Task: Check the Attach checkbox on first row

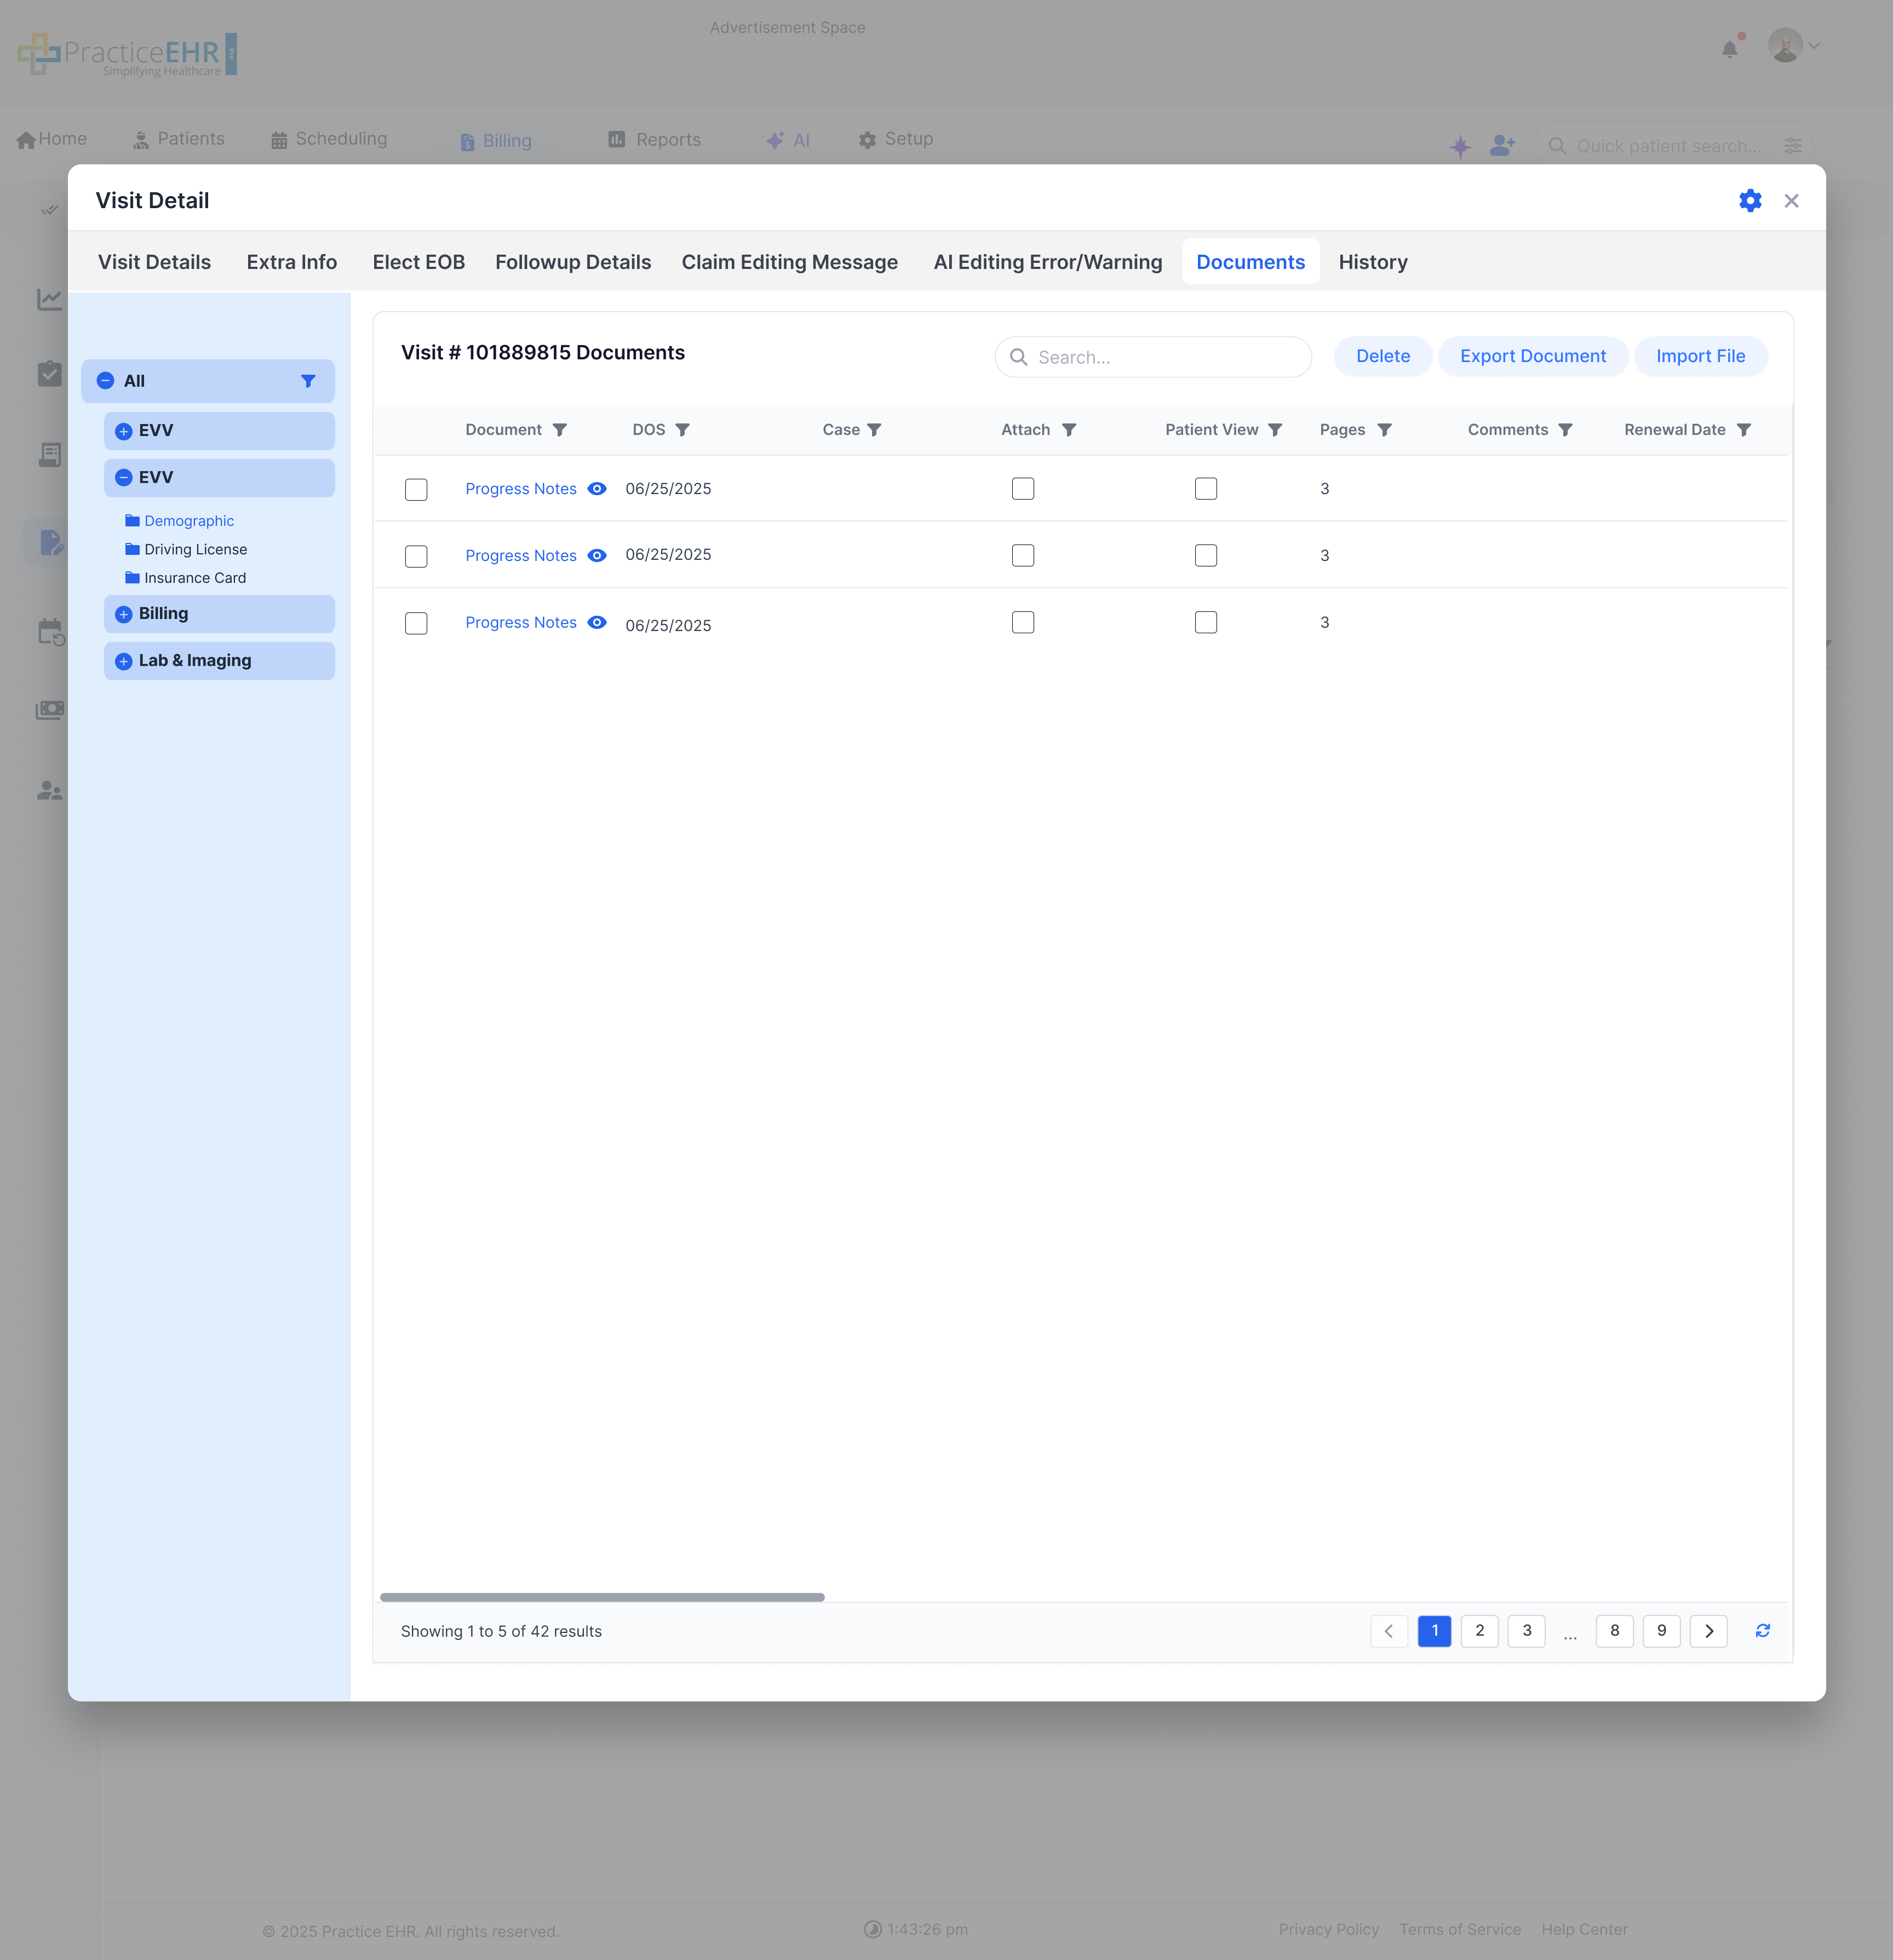Action: [x=1022, y=489]
